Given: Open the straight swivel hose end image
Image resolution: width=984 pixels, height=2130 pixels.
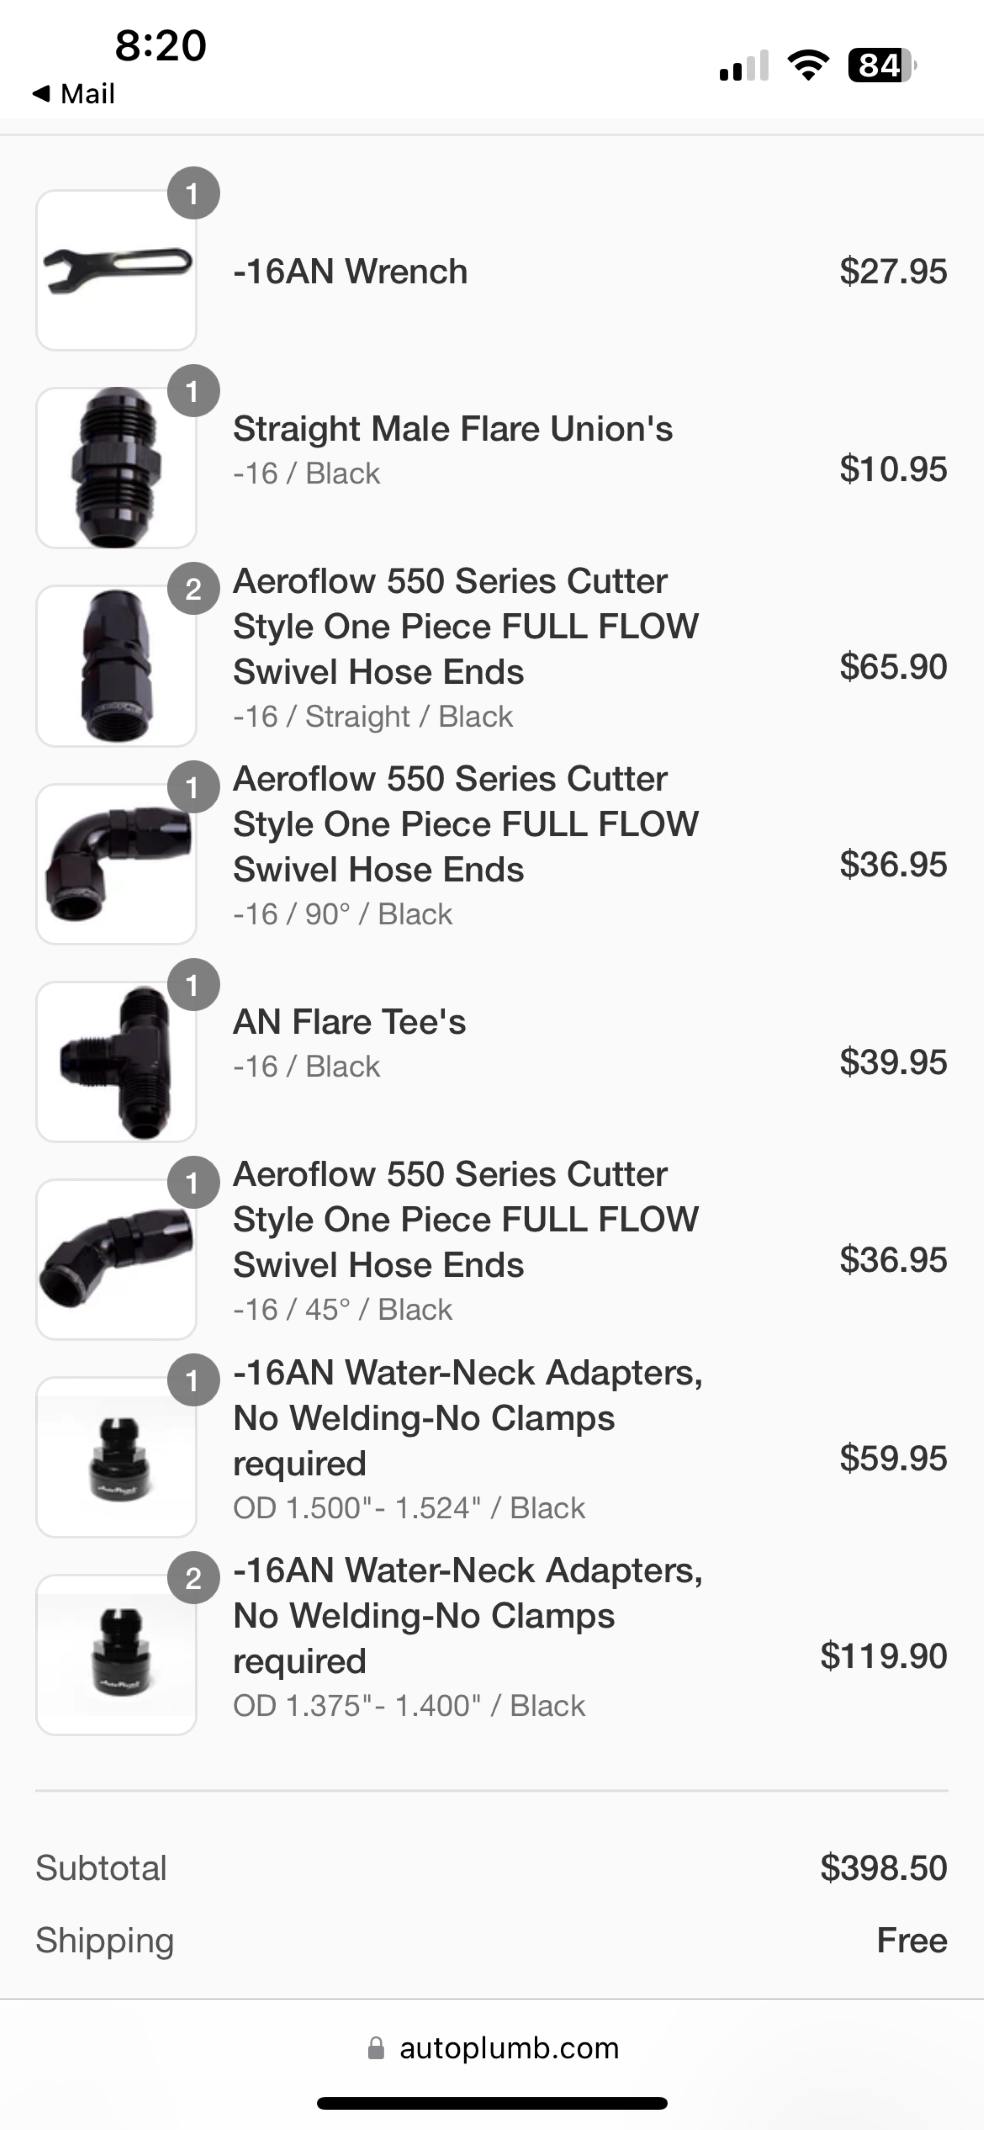Looking at the screenshot, I should click(116, 666).
